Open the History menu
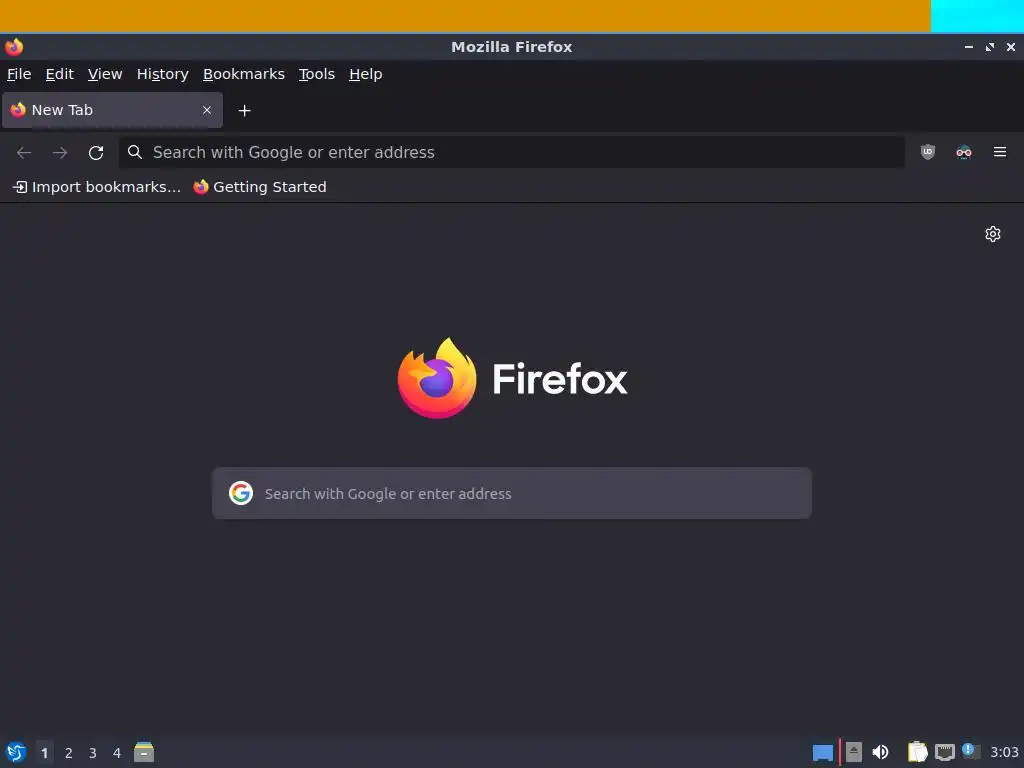1024x768 pixels. tap(163, 74)
